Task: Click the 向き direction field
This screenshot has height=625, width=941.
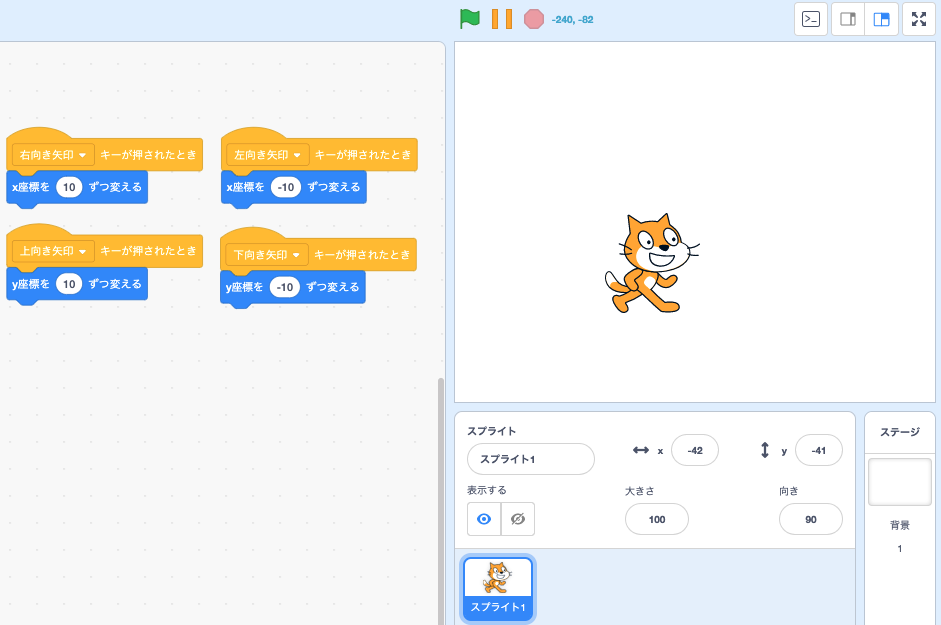Action: (x=811, y=519)
